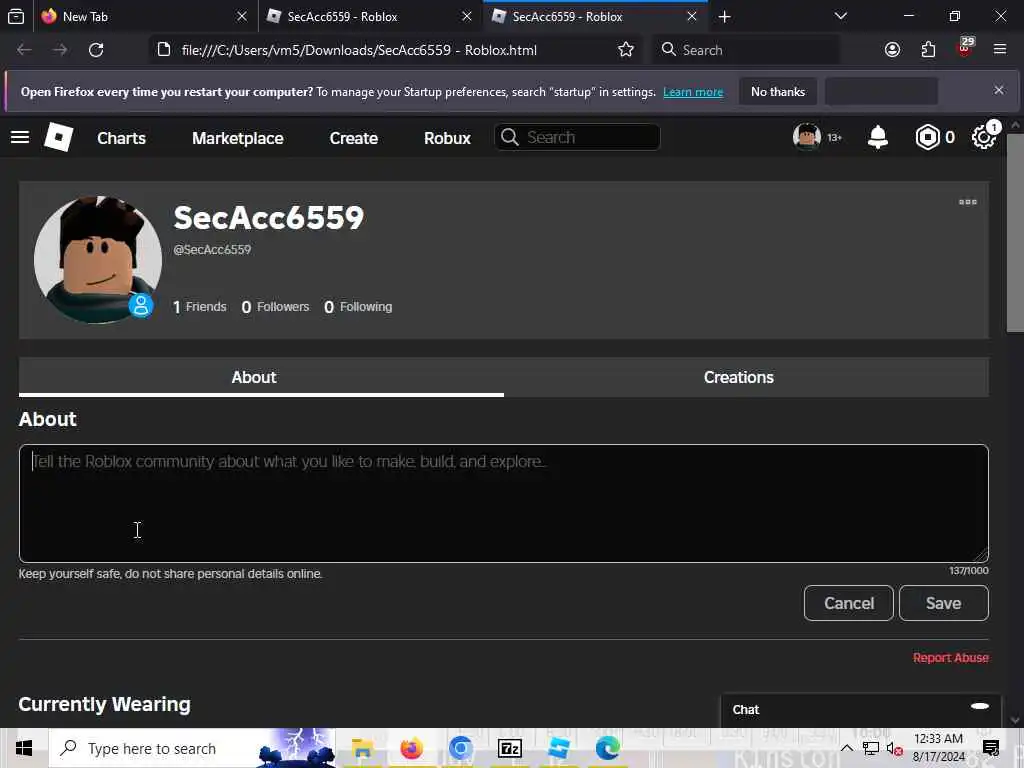Image resolution: width=1024 pixels, height=768 pixels.
Task: Open File Explorer from the taskbar
Action: click(362, 748)
